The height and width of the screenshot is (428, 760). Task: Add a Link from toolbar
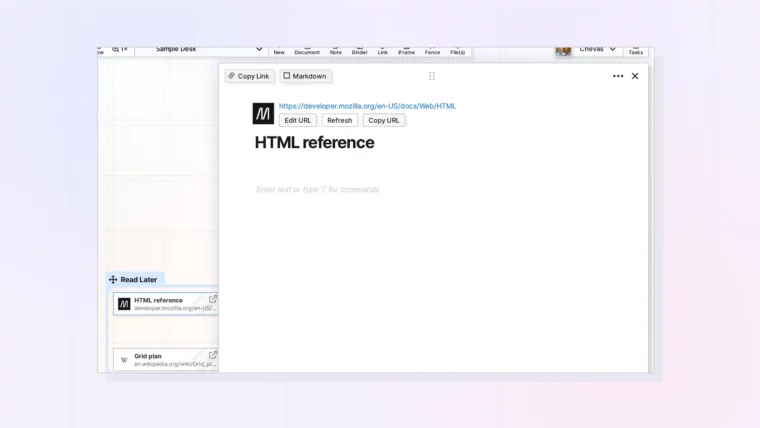[x=383, y=50]
